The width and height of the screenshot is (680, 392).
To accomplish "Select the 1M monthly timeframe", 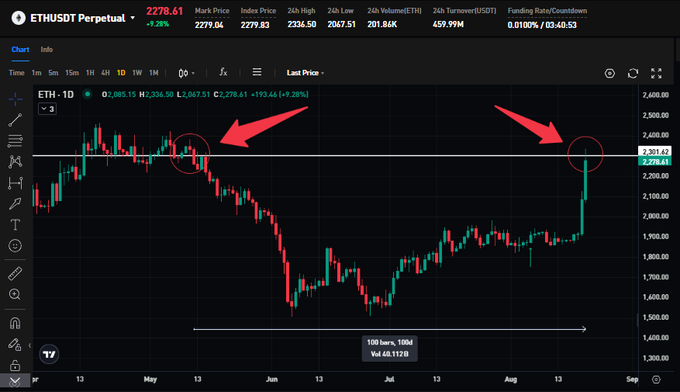I will tap(154, 73).
